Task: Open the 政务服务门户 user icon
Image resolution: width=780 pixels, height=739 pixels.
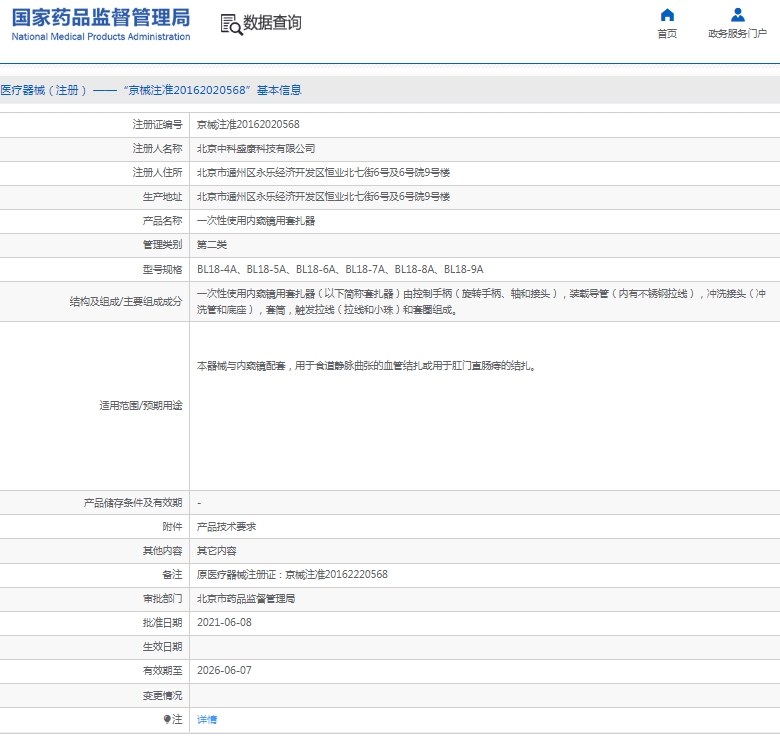Action: (x=737, y=15)
